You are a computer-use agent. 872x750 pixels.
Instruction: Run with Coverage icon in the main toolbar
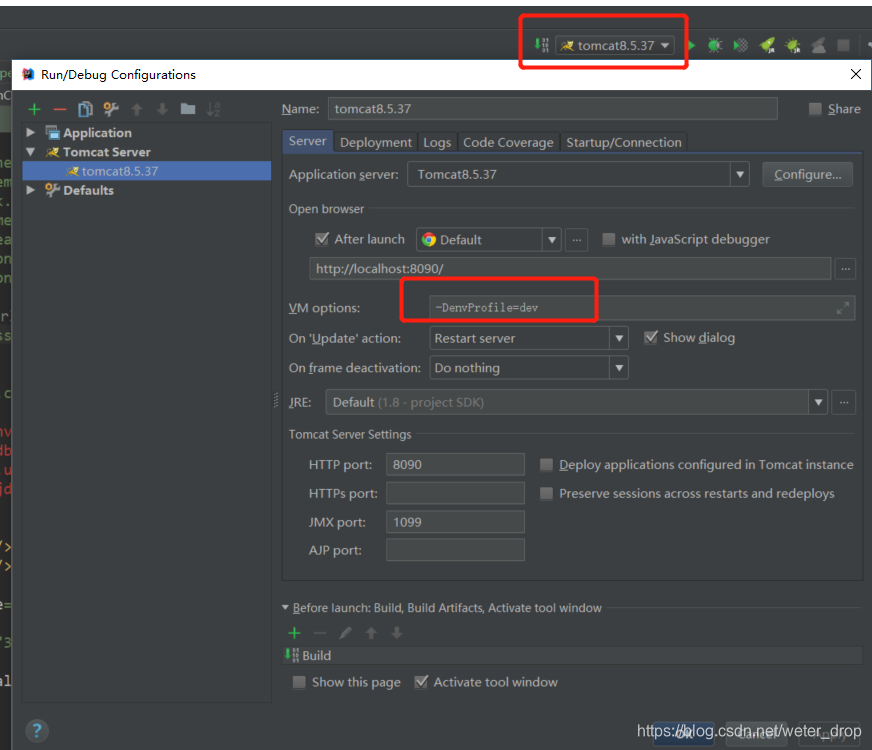741,45
